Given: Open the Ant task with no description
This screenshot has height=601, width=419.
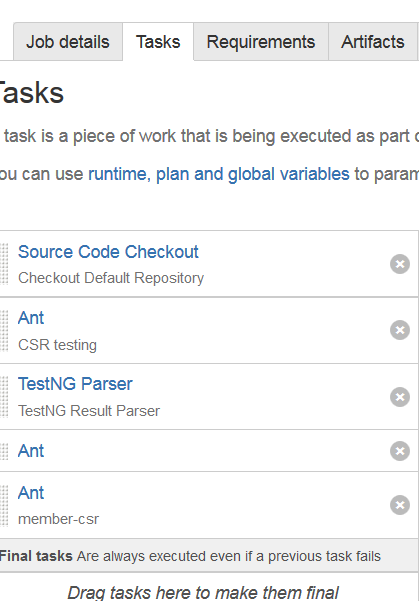Looking at the screenshot, I should (x=31, y=451).
